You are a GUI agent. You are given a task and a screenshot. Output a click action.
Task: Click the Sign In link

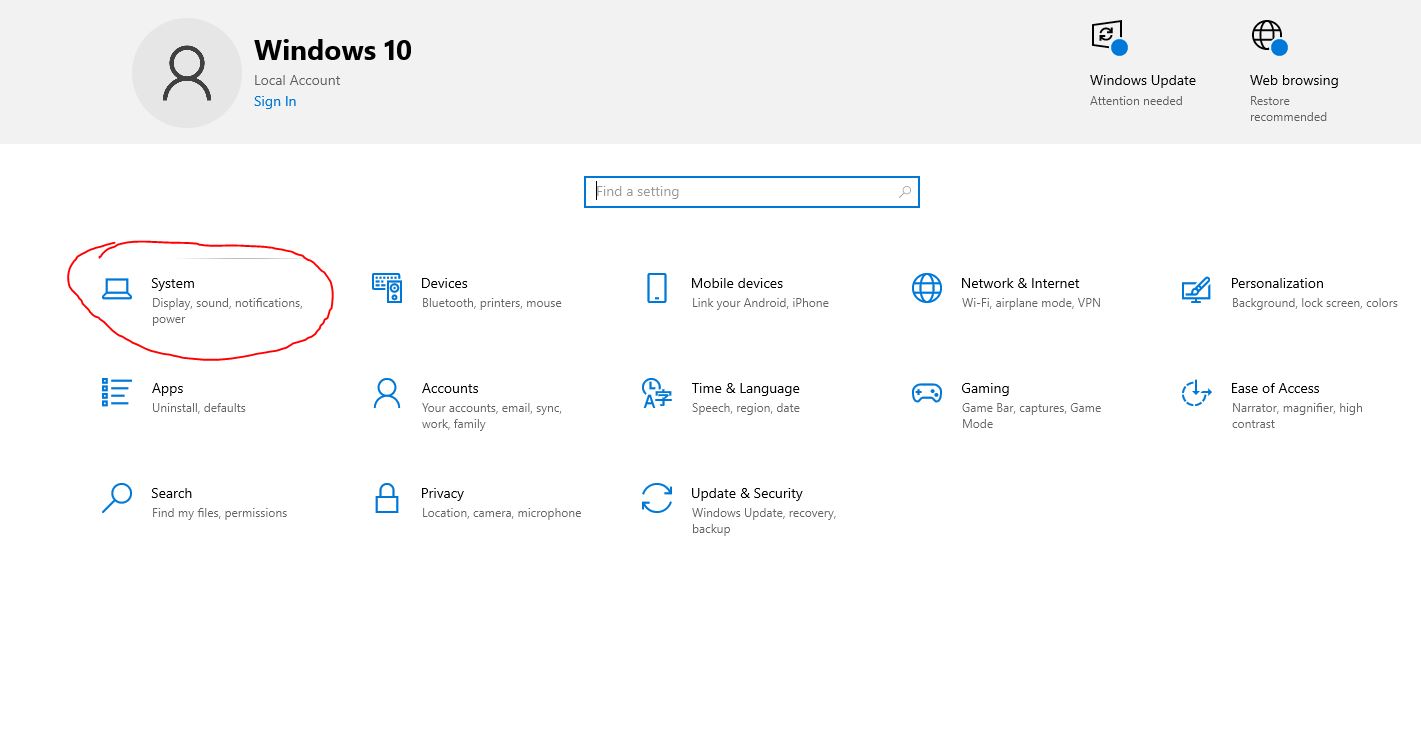pos(275,101)
